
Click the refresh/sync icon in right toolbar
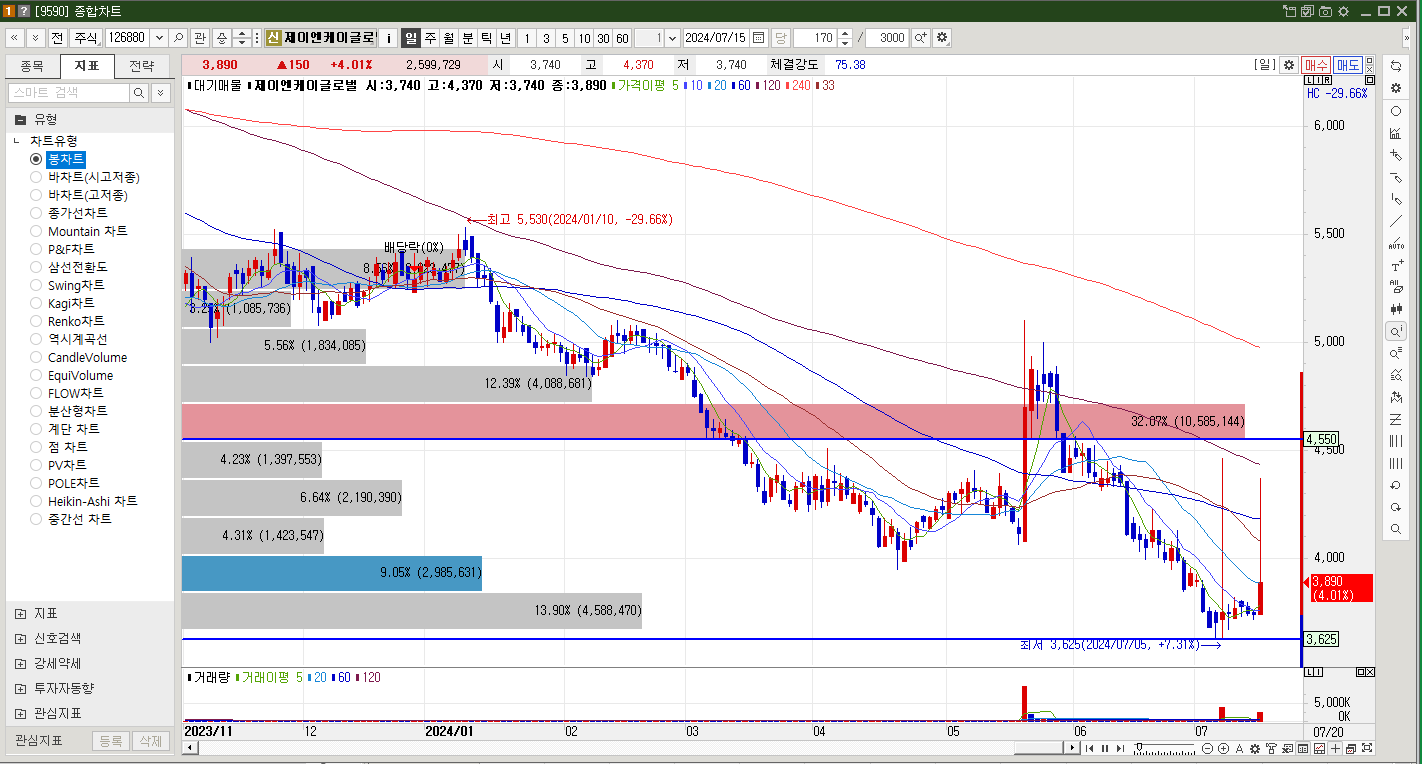pos(1396,66)
